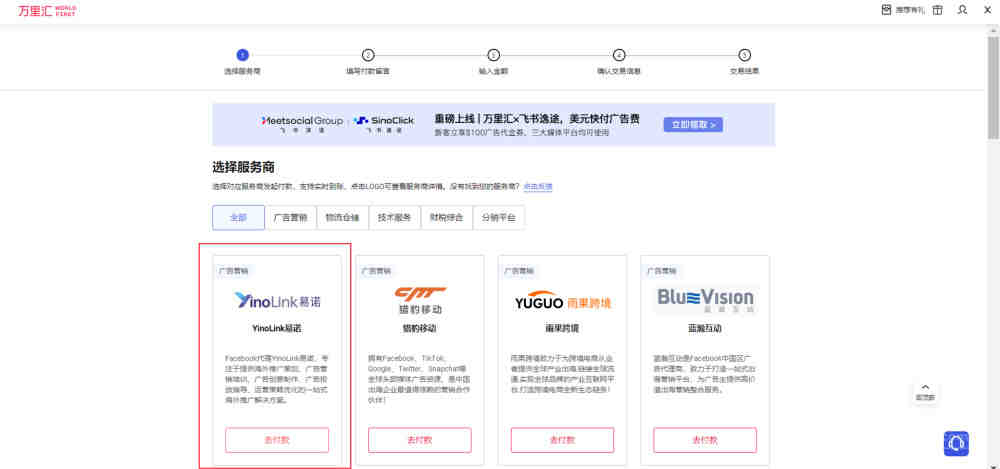Close the page with the X icon
The height and width of the screenshot is (469, 1000).
click(987, 10)
